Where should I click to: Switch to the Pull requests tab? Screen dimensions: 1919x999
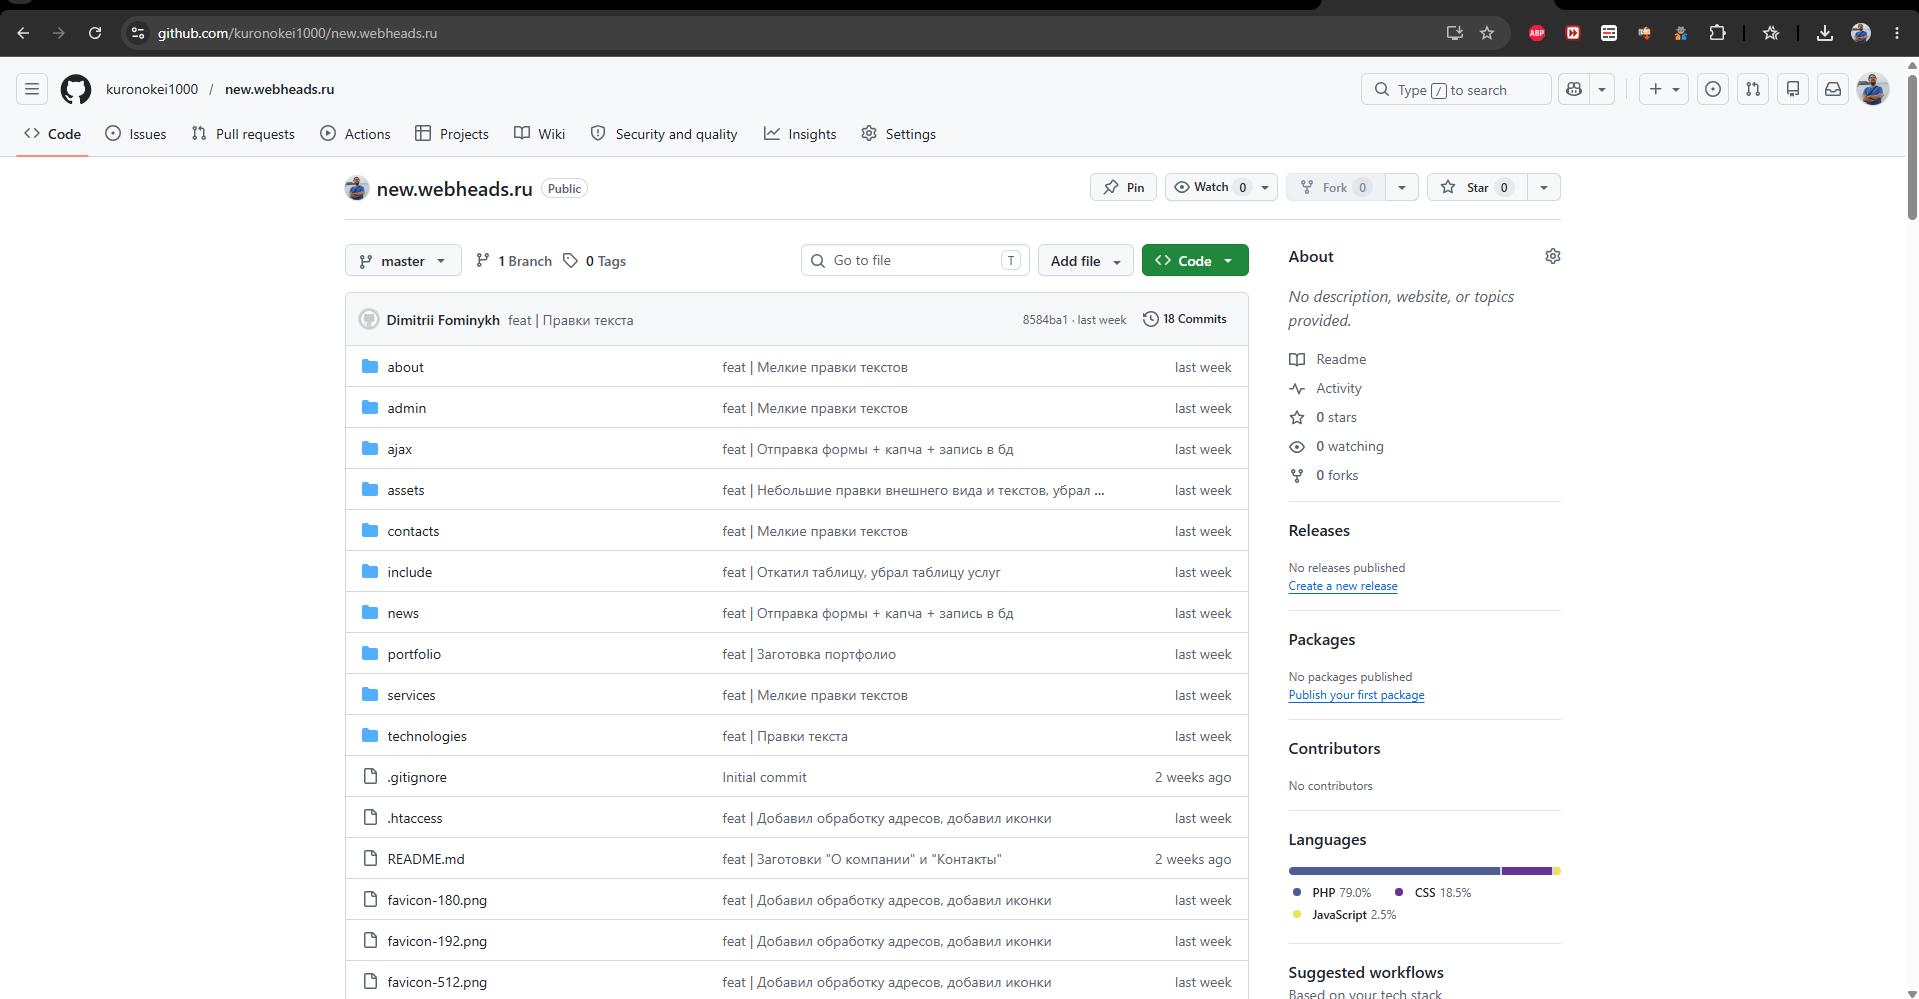tap(243, 134)
